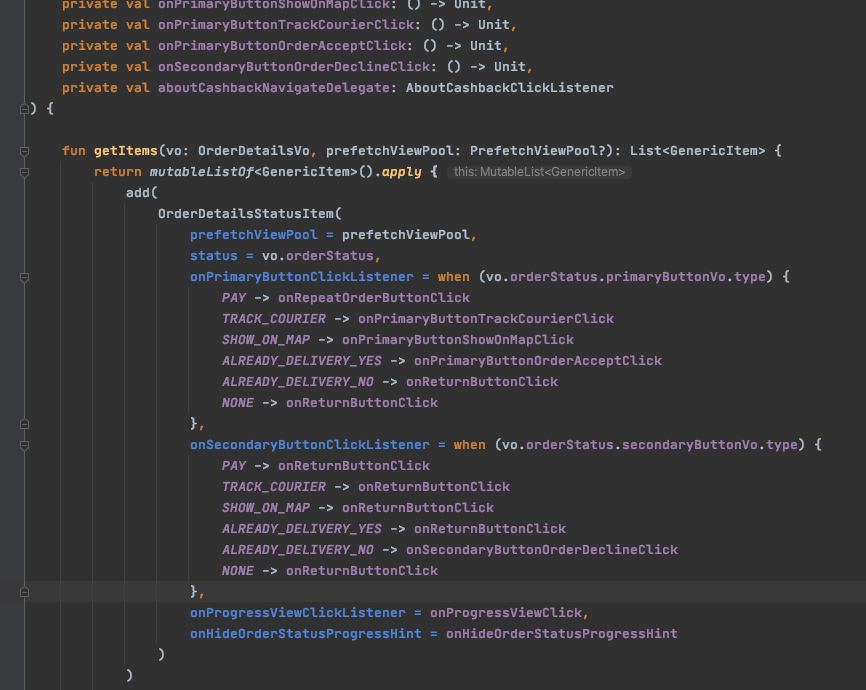Click 'primaryButtonVo' in the when expression
This screenshot has width=866, height=690.
[666, 277]
